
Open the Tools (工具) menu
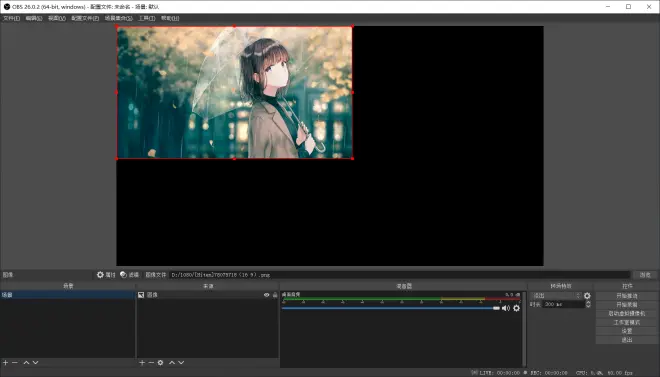click(x=147, y=18)
